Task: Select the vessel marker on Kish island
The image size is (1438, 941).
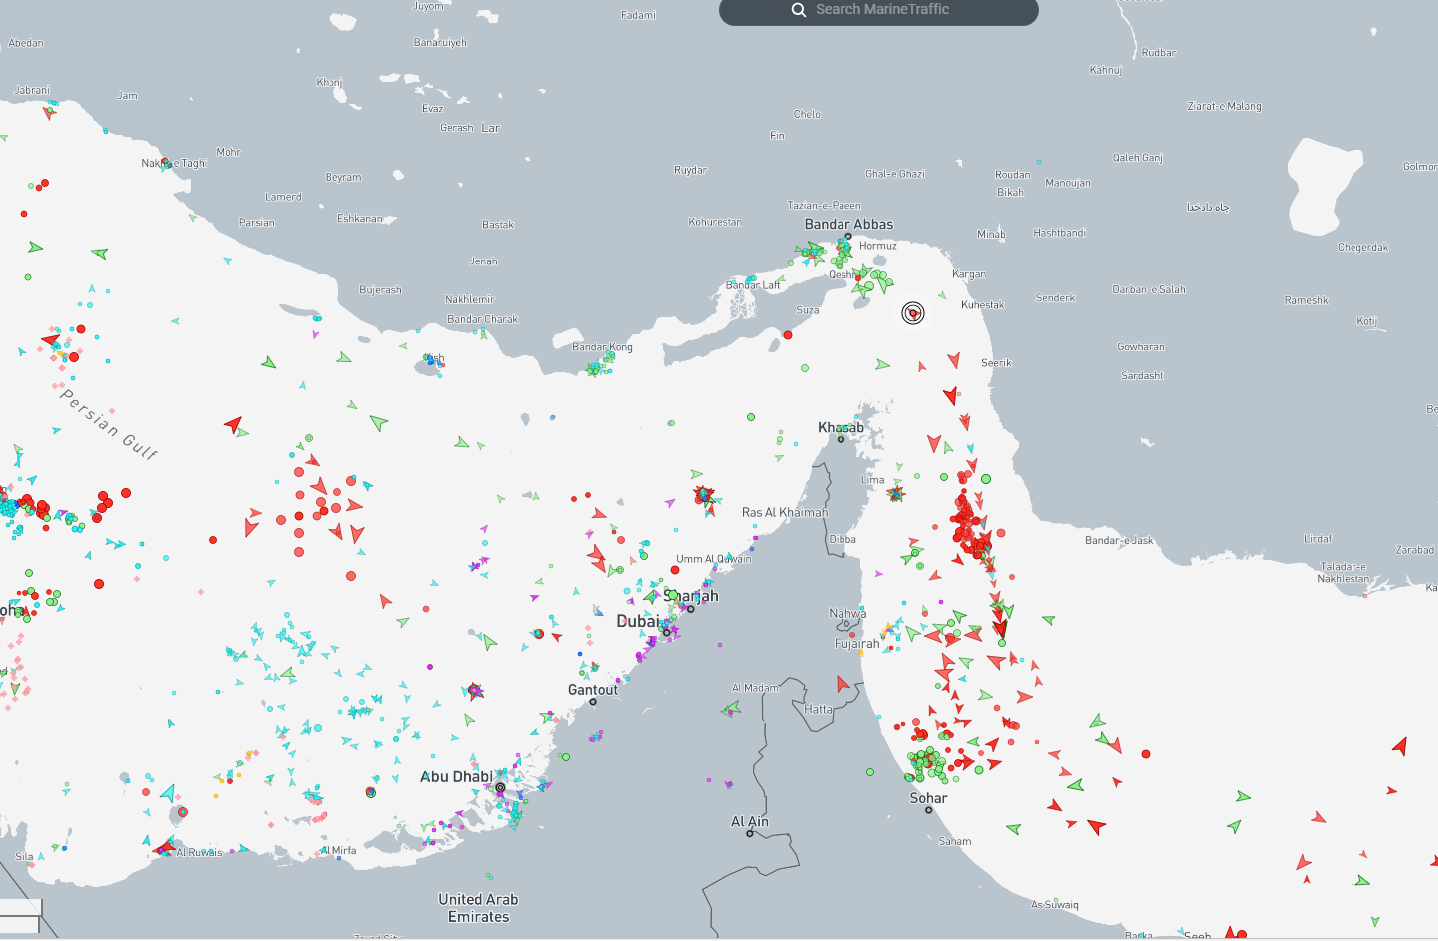Action: tap(431, 362)
